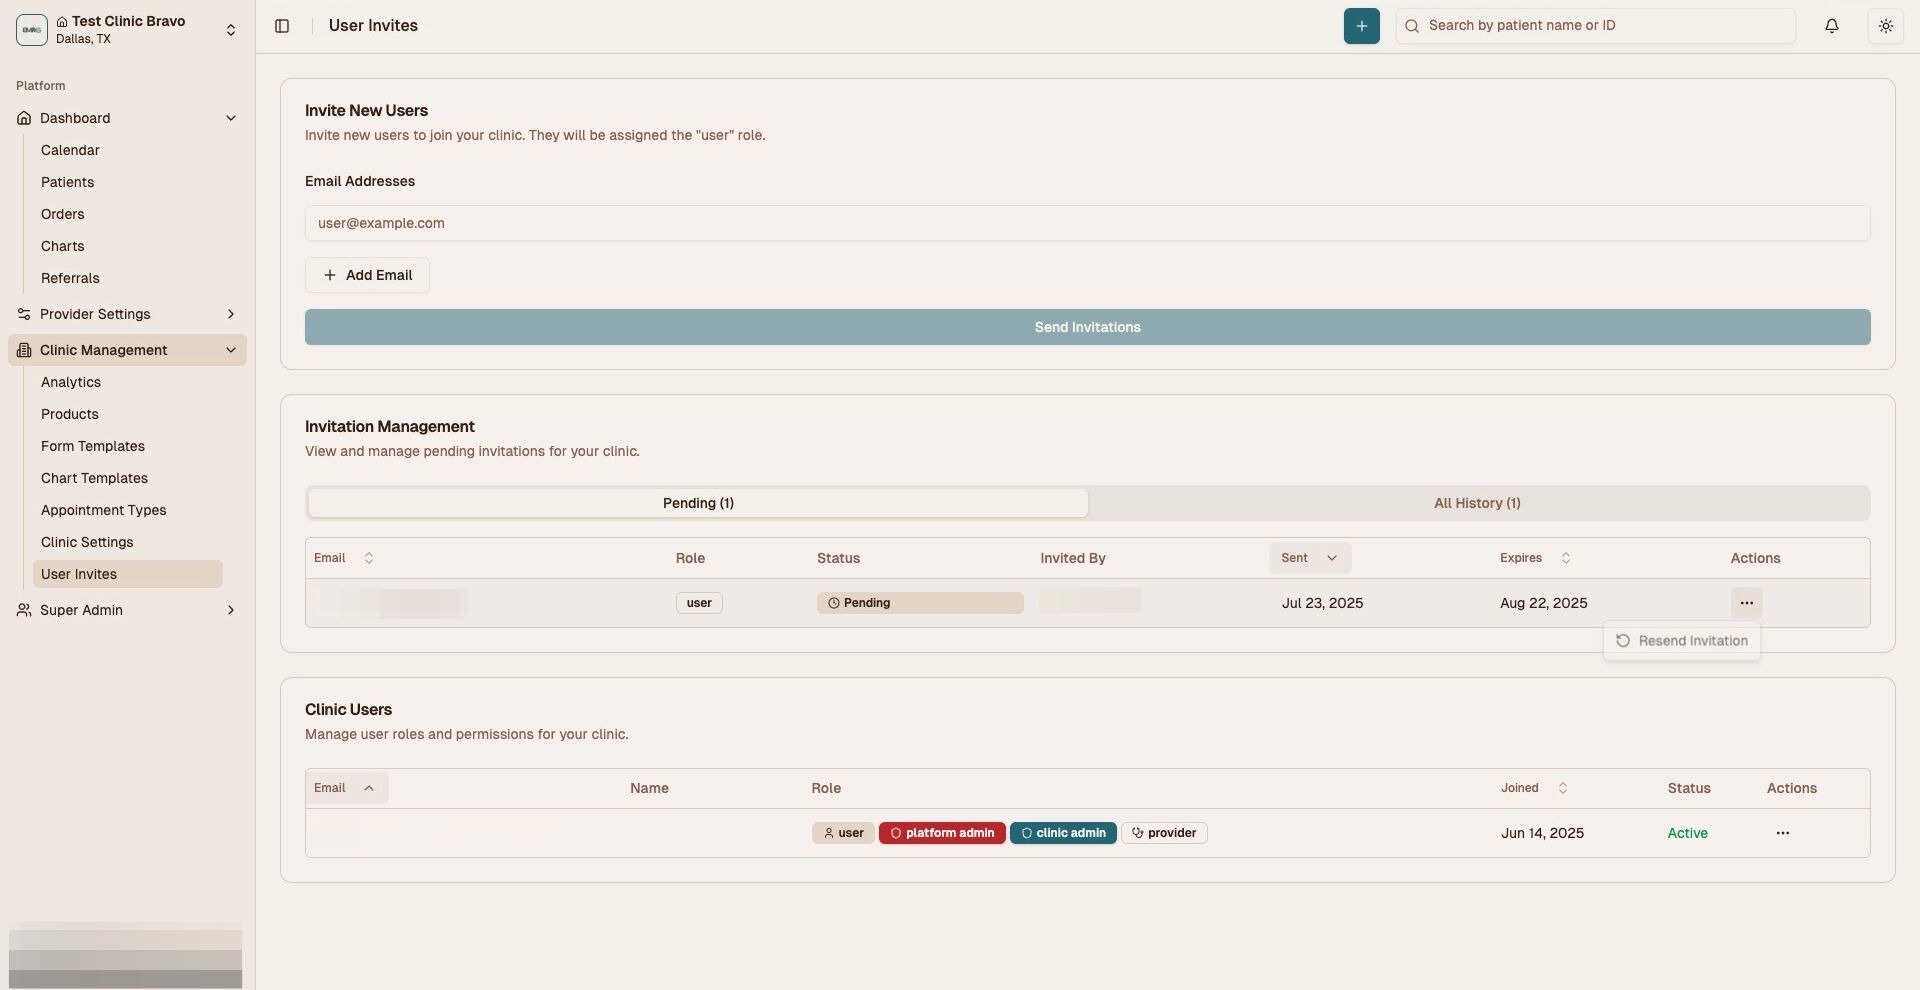Screen dimensions: 1920x990
Task: Sort Clinic Users by Joined date
Action: coord(1534,788)
